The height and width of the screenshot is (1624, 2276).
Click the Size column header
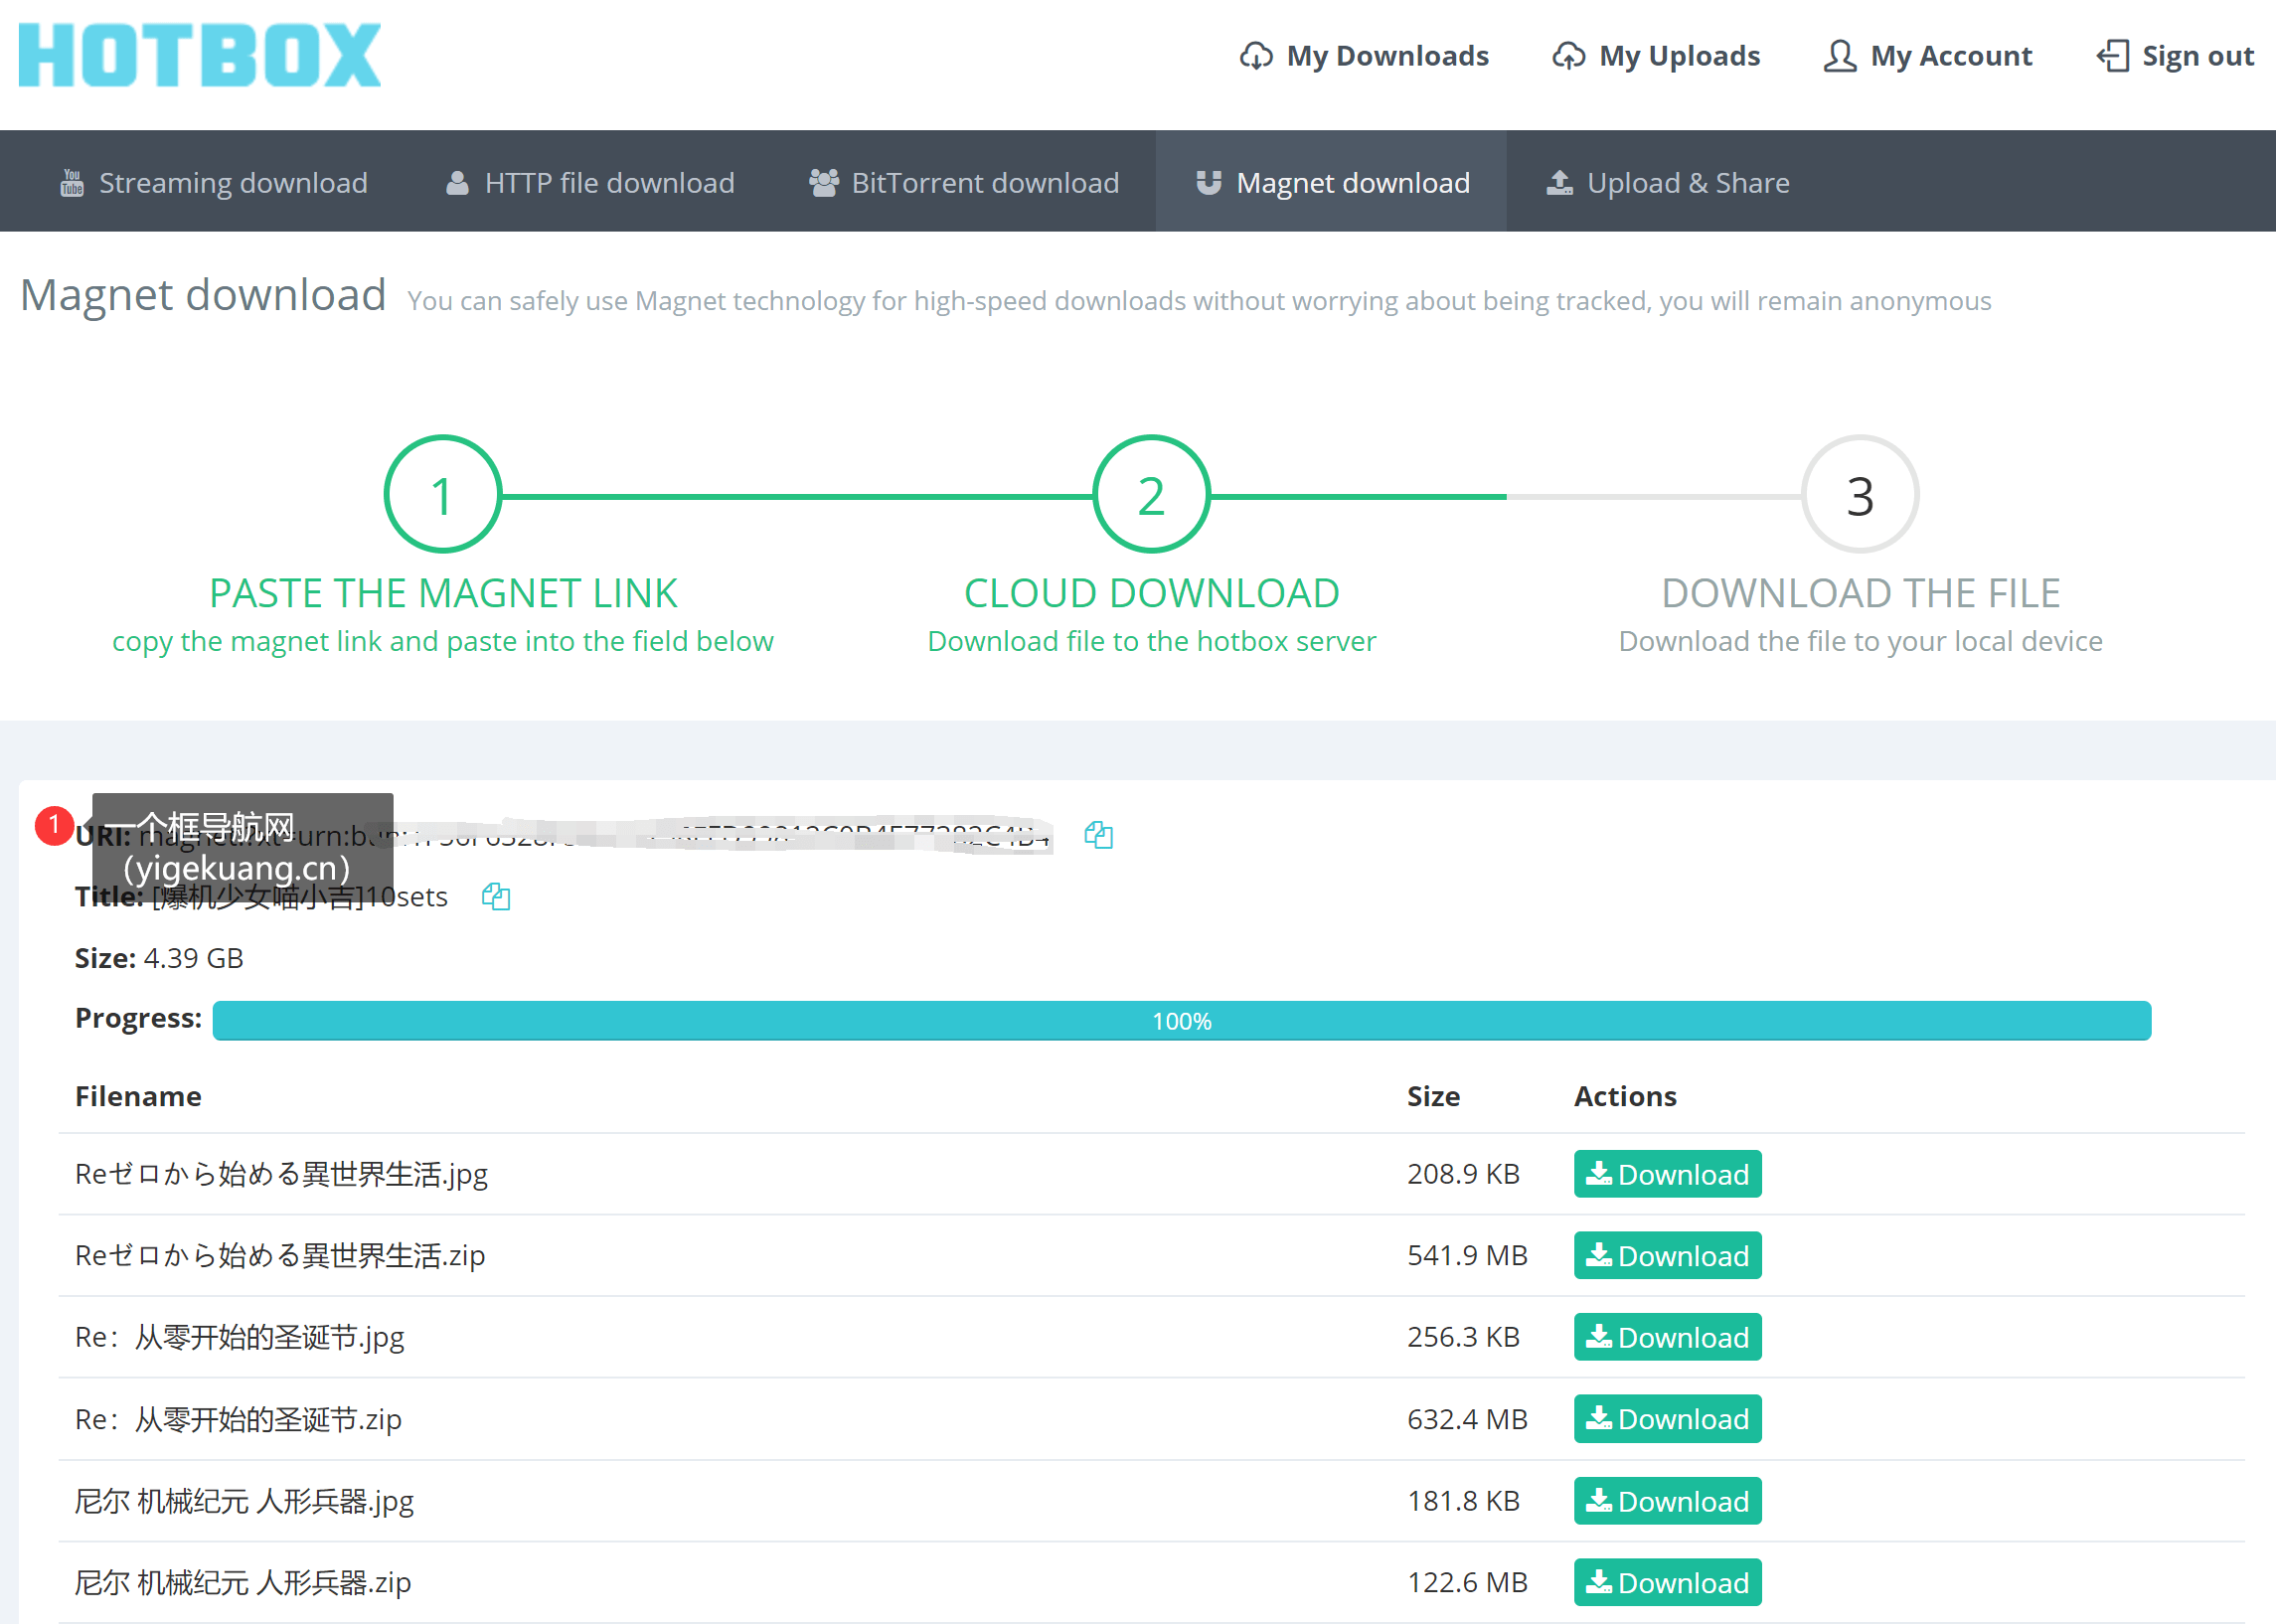pos(1433,1097)
